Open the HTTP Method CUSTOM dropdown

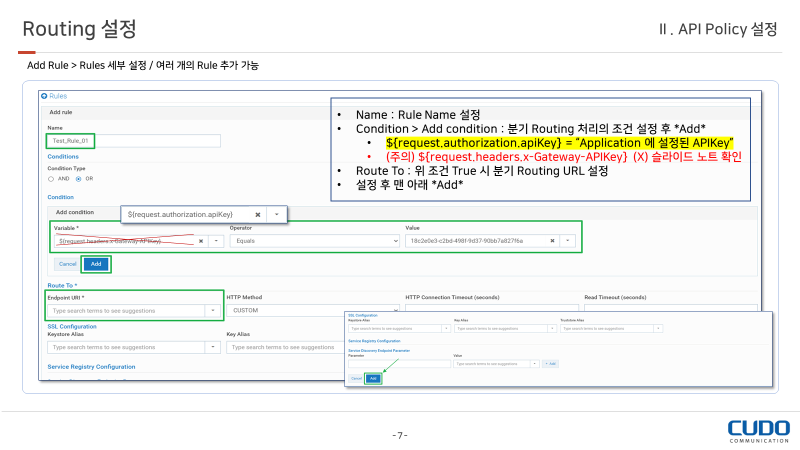pyautogui.click(x=310, y=311)
